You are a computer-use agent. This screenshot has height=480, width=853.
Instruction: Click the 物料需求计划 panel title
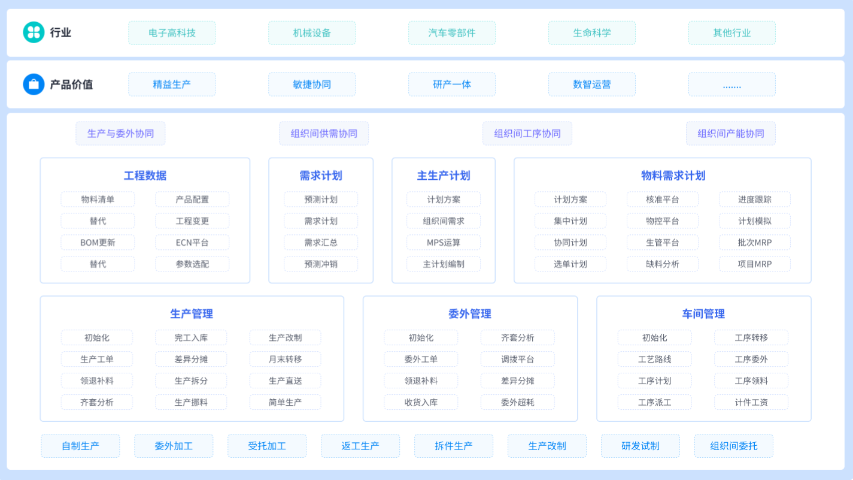(673, 175)
